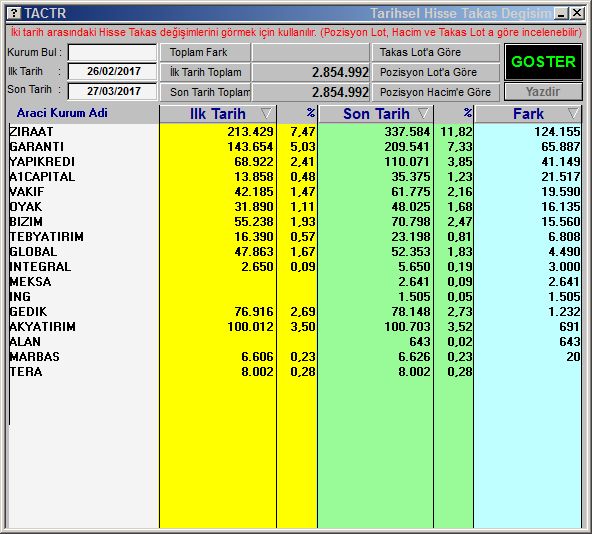Select the YAPIKREDI row name

(x=42, y=162)
